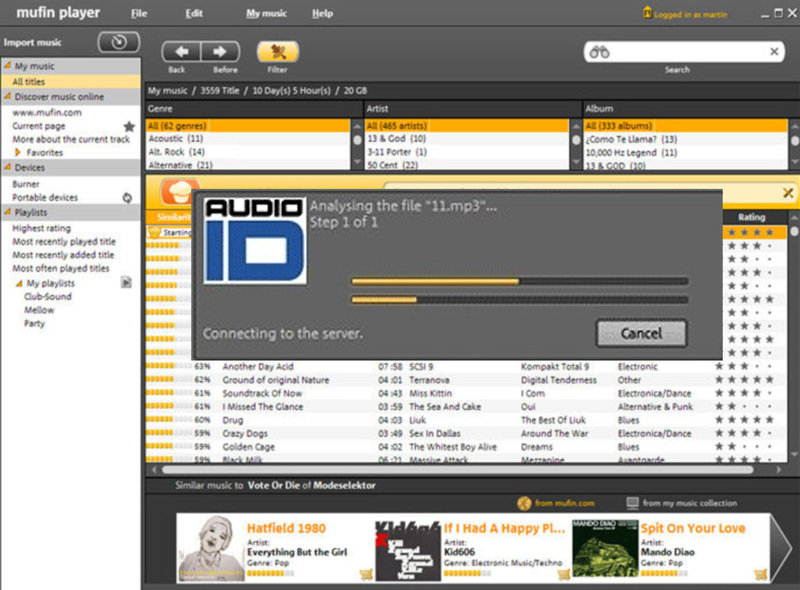The height and width of the screenshot is (590, 800).
Task: Open the Help menu
Action: tap(322, 13)
